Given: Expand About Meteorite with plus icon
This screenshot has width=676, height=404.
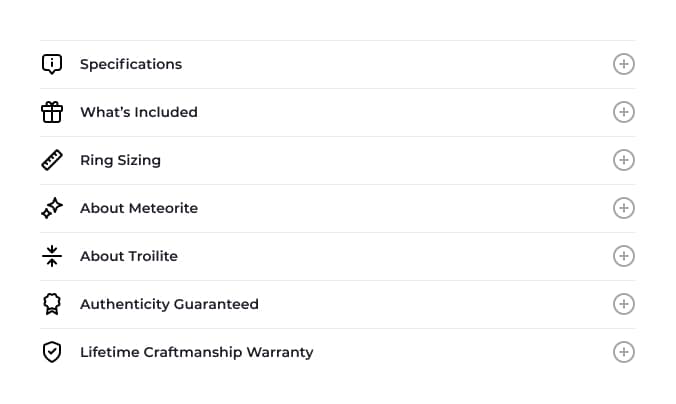Looking at the screenshot, I should click(623, 208).
